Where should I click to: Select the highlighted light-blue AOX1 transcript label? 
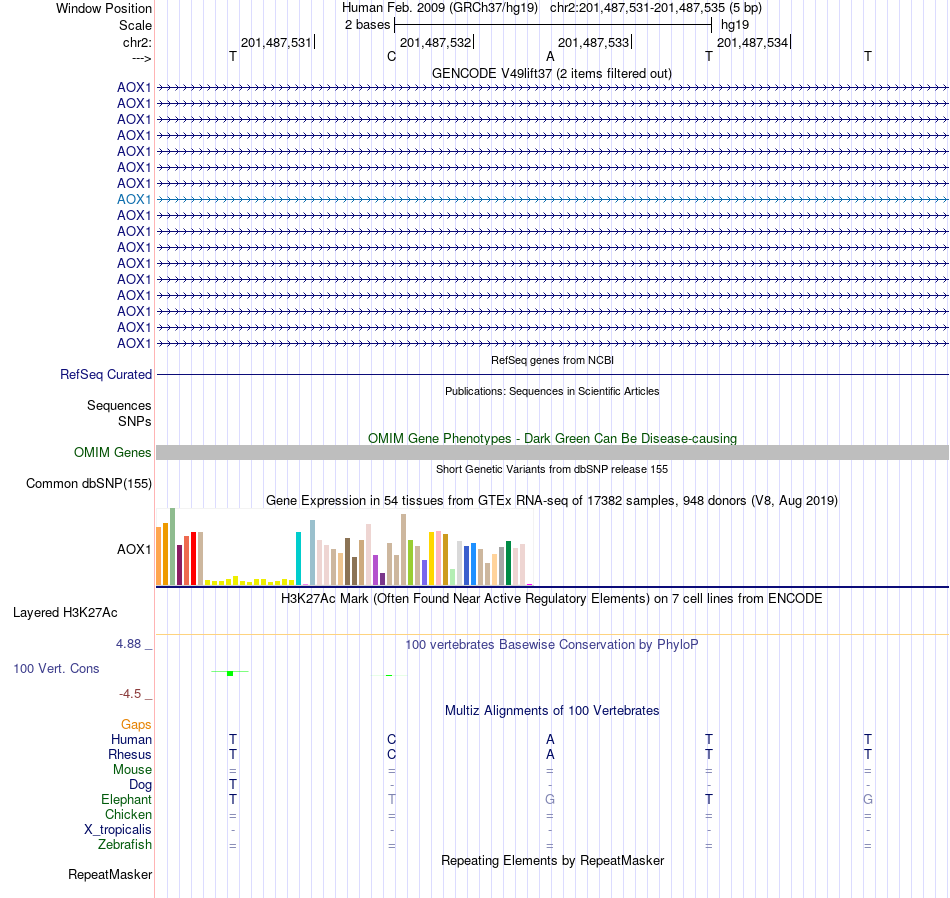134,199
